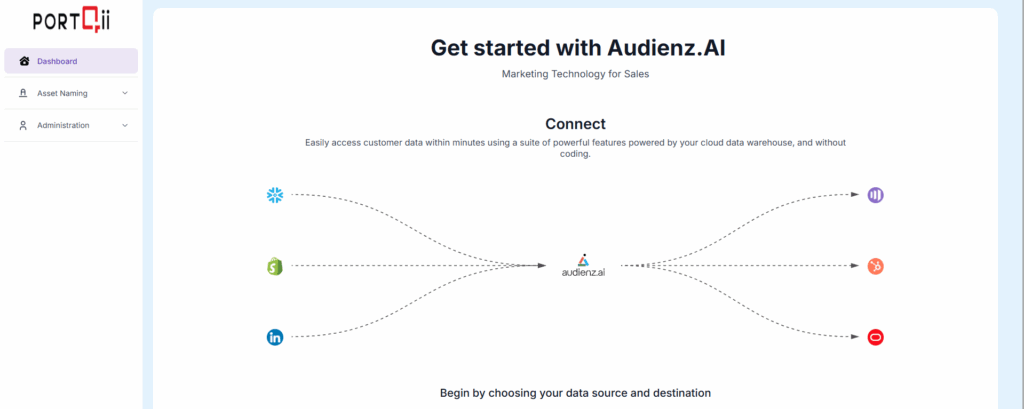Open the Asset Naming menu label
The height and width of the screenshot is (409, 1024).
click(62, 93)
